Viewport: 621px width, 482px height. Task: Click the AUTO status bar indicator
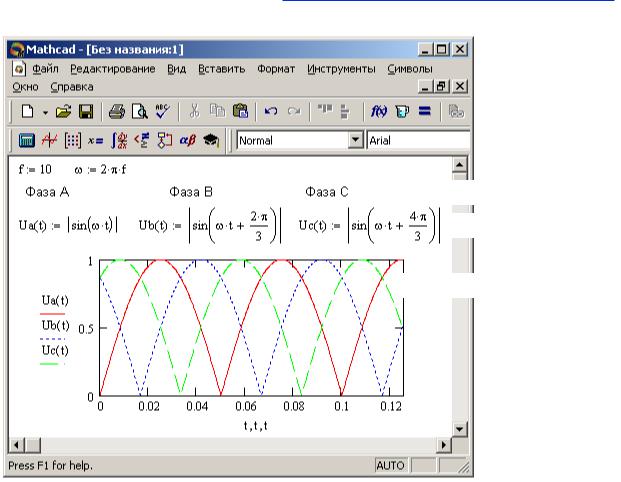390,465
